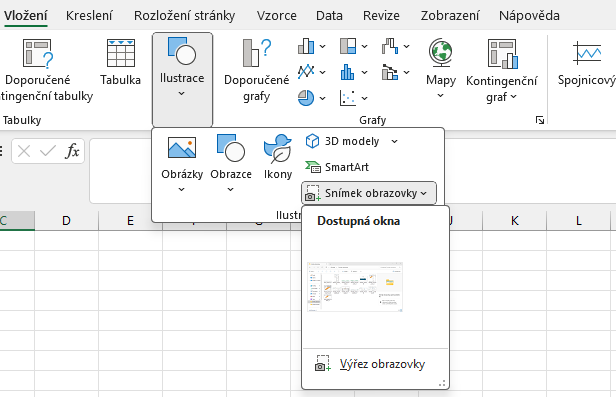Screen dimensions: 616x397
Task: Open Grafy group dialog launcher
Action: (x=540, y=120)
